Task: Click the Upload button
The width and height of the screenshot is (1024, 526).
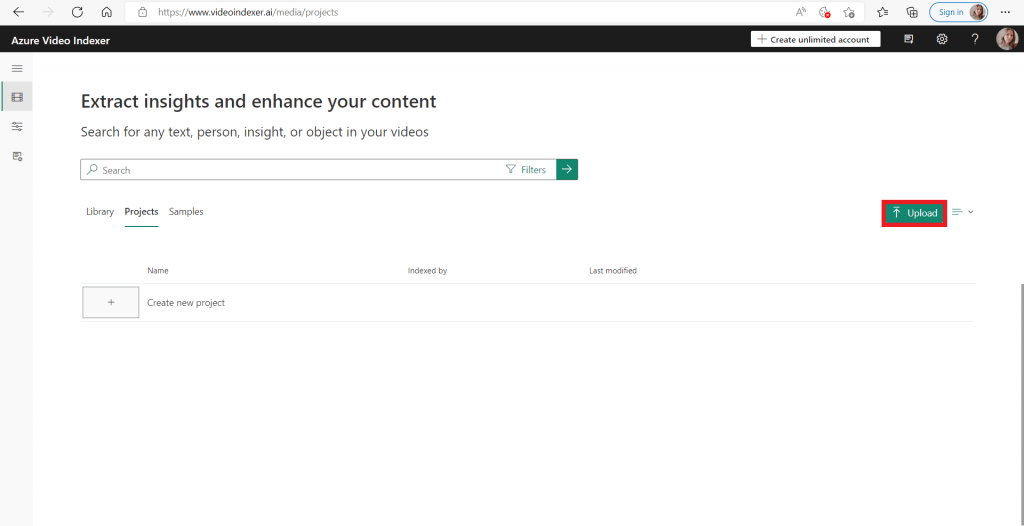Action: coord(914,213)
